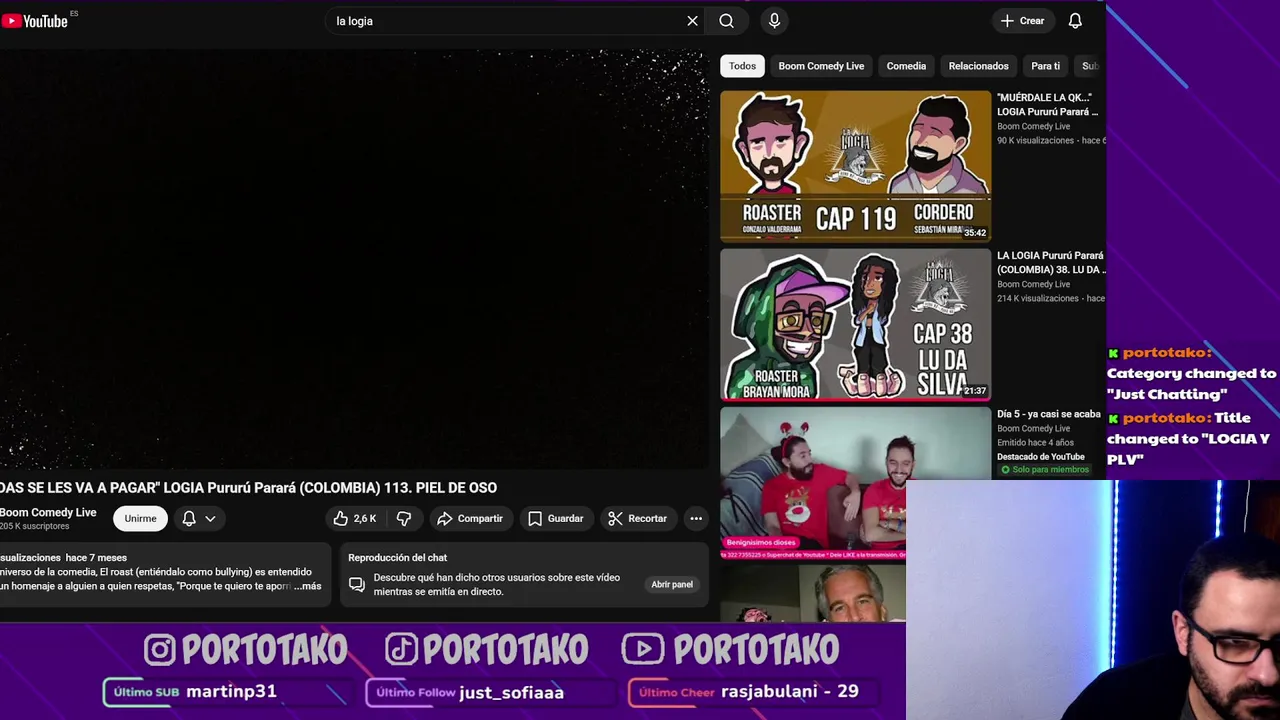Click the Instagram icon in the overlay
1280x720 pixels.
click(x=160, y=650)
